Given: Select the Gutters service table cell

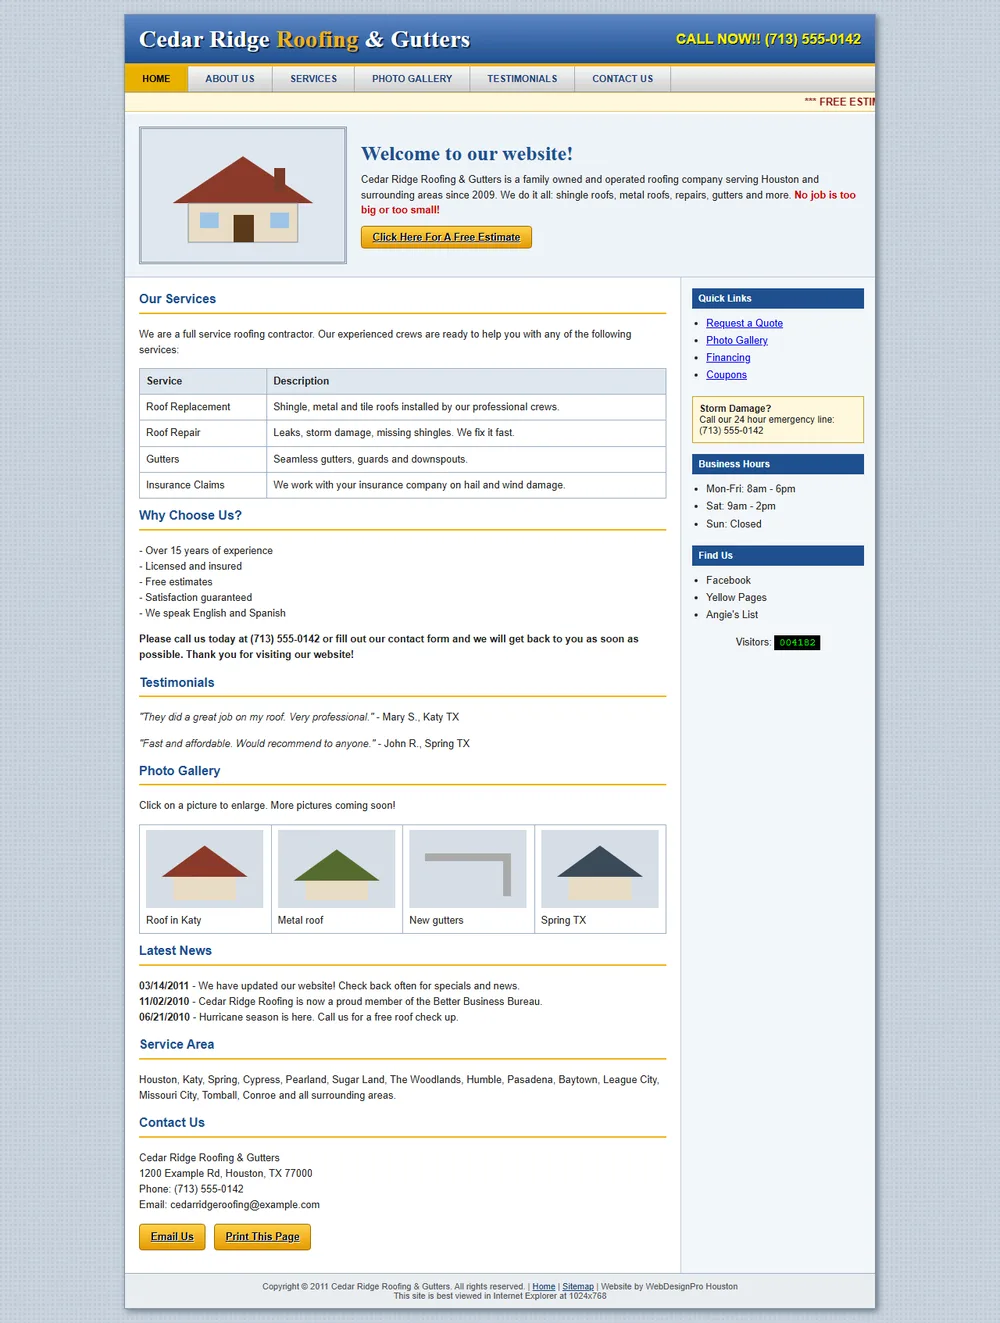Looking at the screenshot, I should (203, 459).
